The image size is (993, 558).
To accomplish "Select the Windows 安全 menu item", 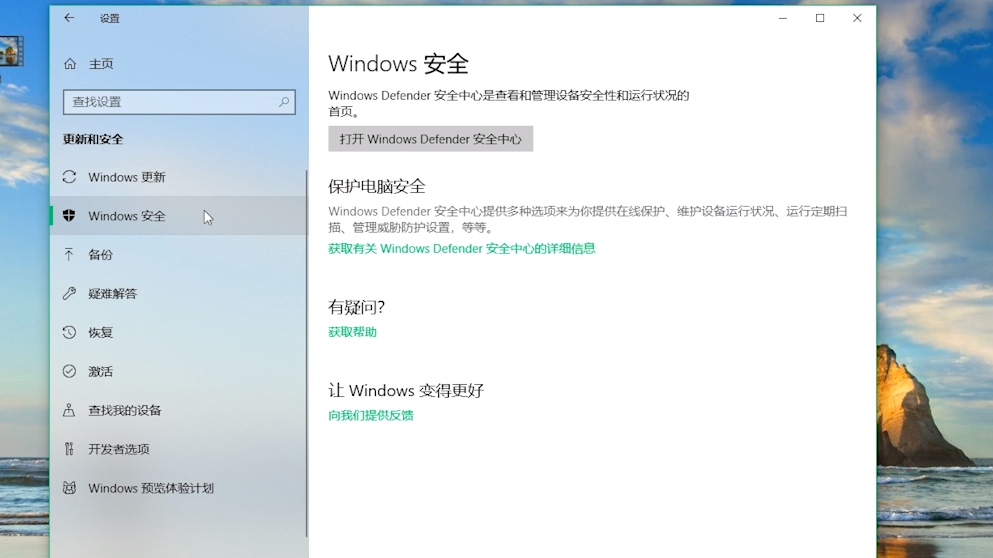I will point(179,215).
